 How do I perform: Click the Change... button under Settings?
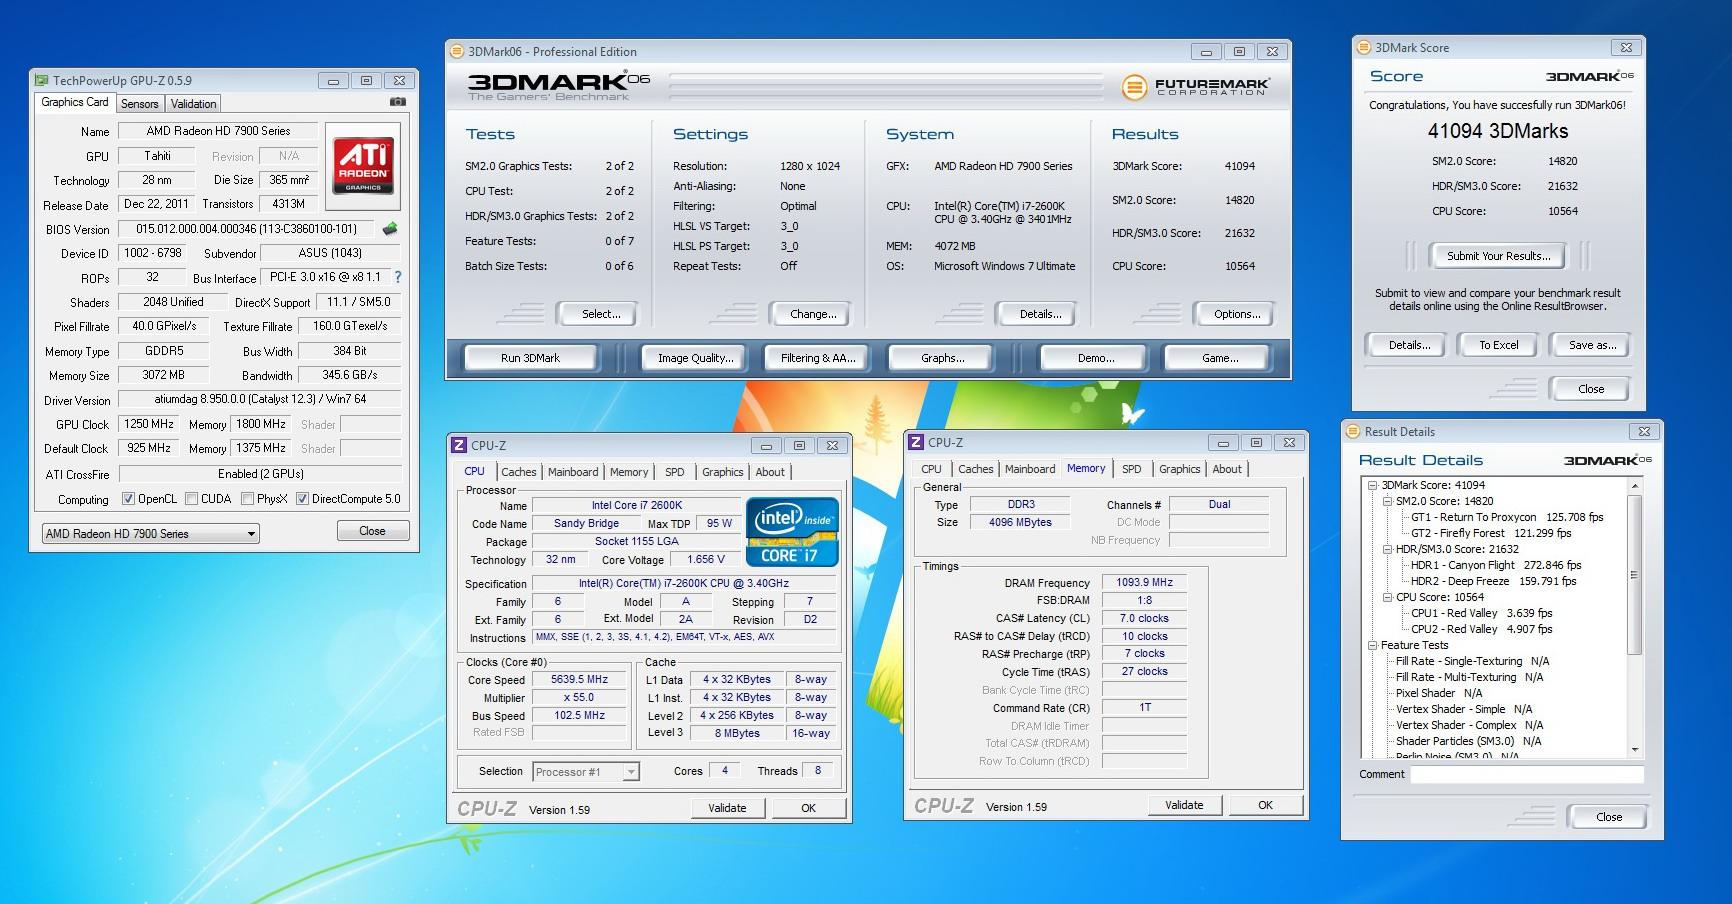[x=813, y=314]
